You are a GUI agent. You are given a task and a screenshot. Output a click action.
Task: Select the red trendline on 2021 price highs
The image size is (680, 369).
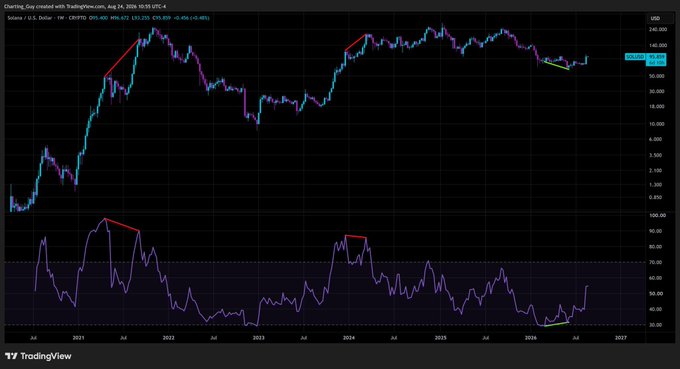point(122,58)
